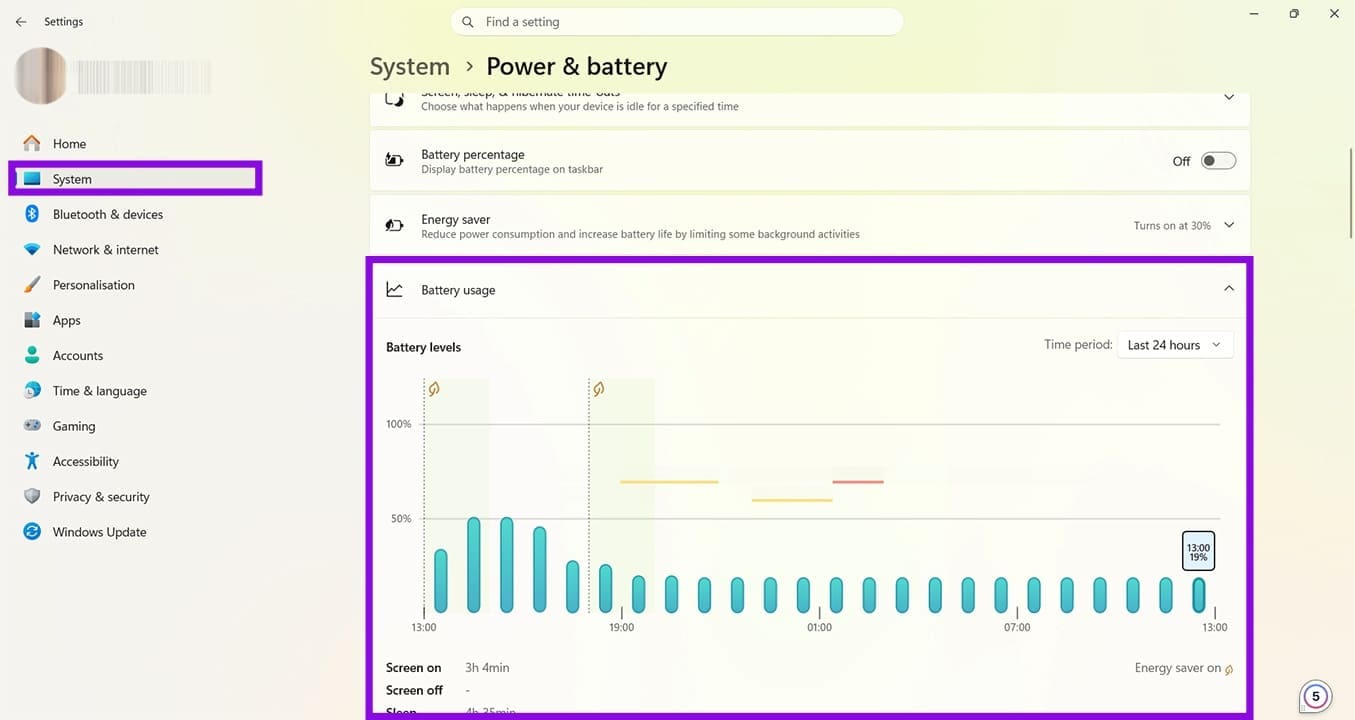This screenshot has height=720, width=1355.
Task: Open the Apps icon in the sidebar
Action: tap(32, 320)
